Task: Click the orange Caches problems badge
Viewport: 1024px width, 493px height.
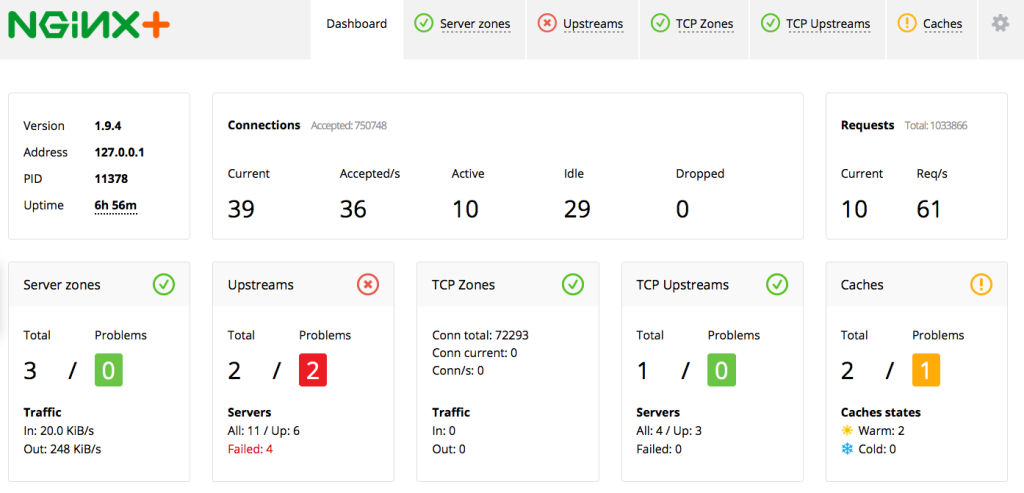Action: coord(925,371)
